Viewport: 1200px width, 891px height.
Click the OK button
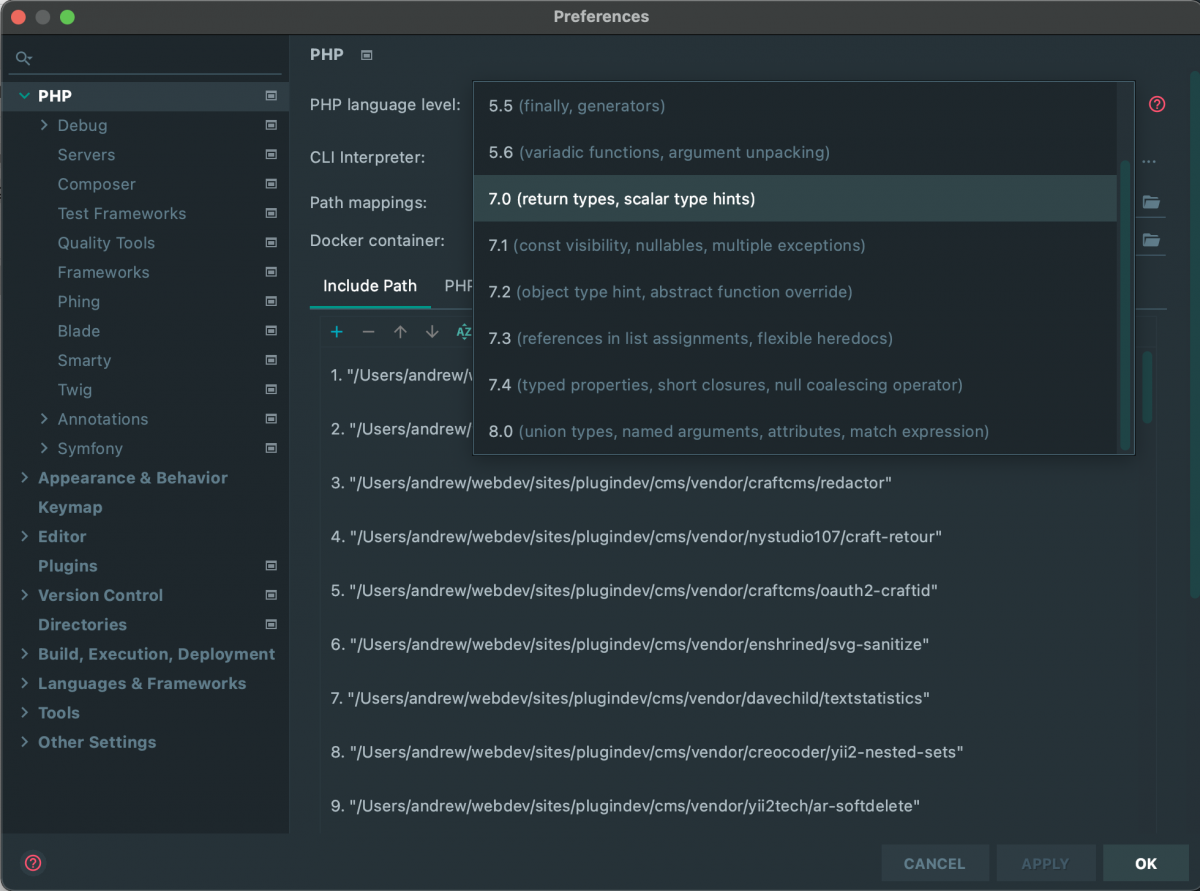coord(1146,863)
